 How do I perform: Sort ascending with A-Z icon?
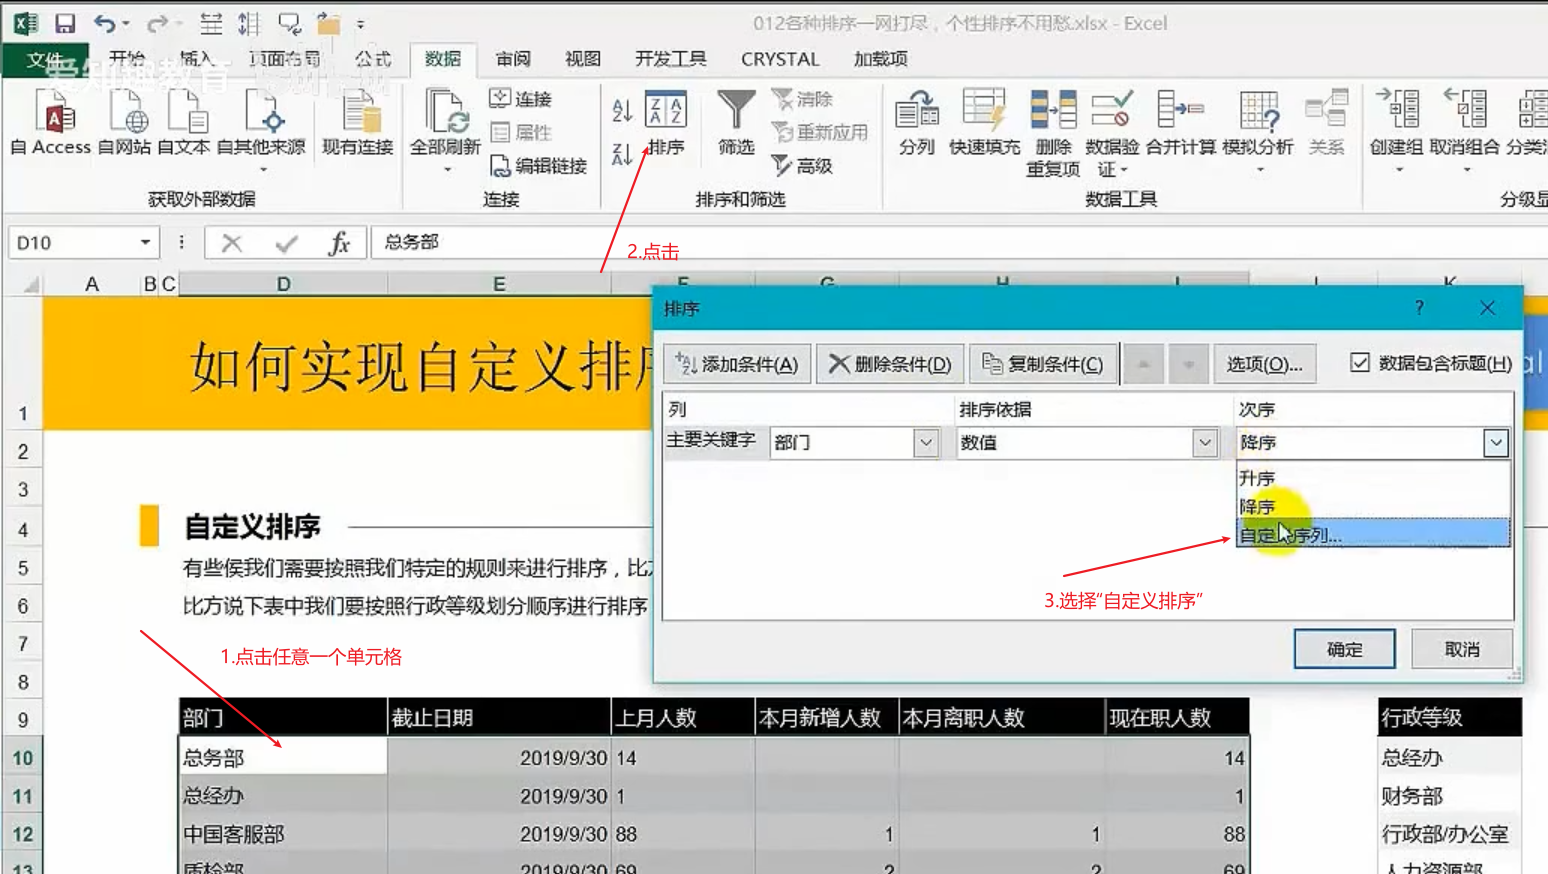[x=622, y=110]
